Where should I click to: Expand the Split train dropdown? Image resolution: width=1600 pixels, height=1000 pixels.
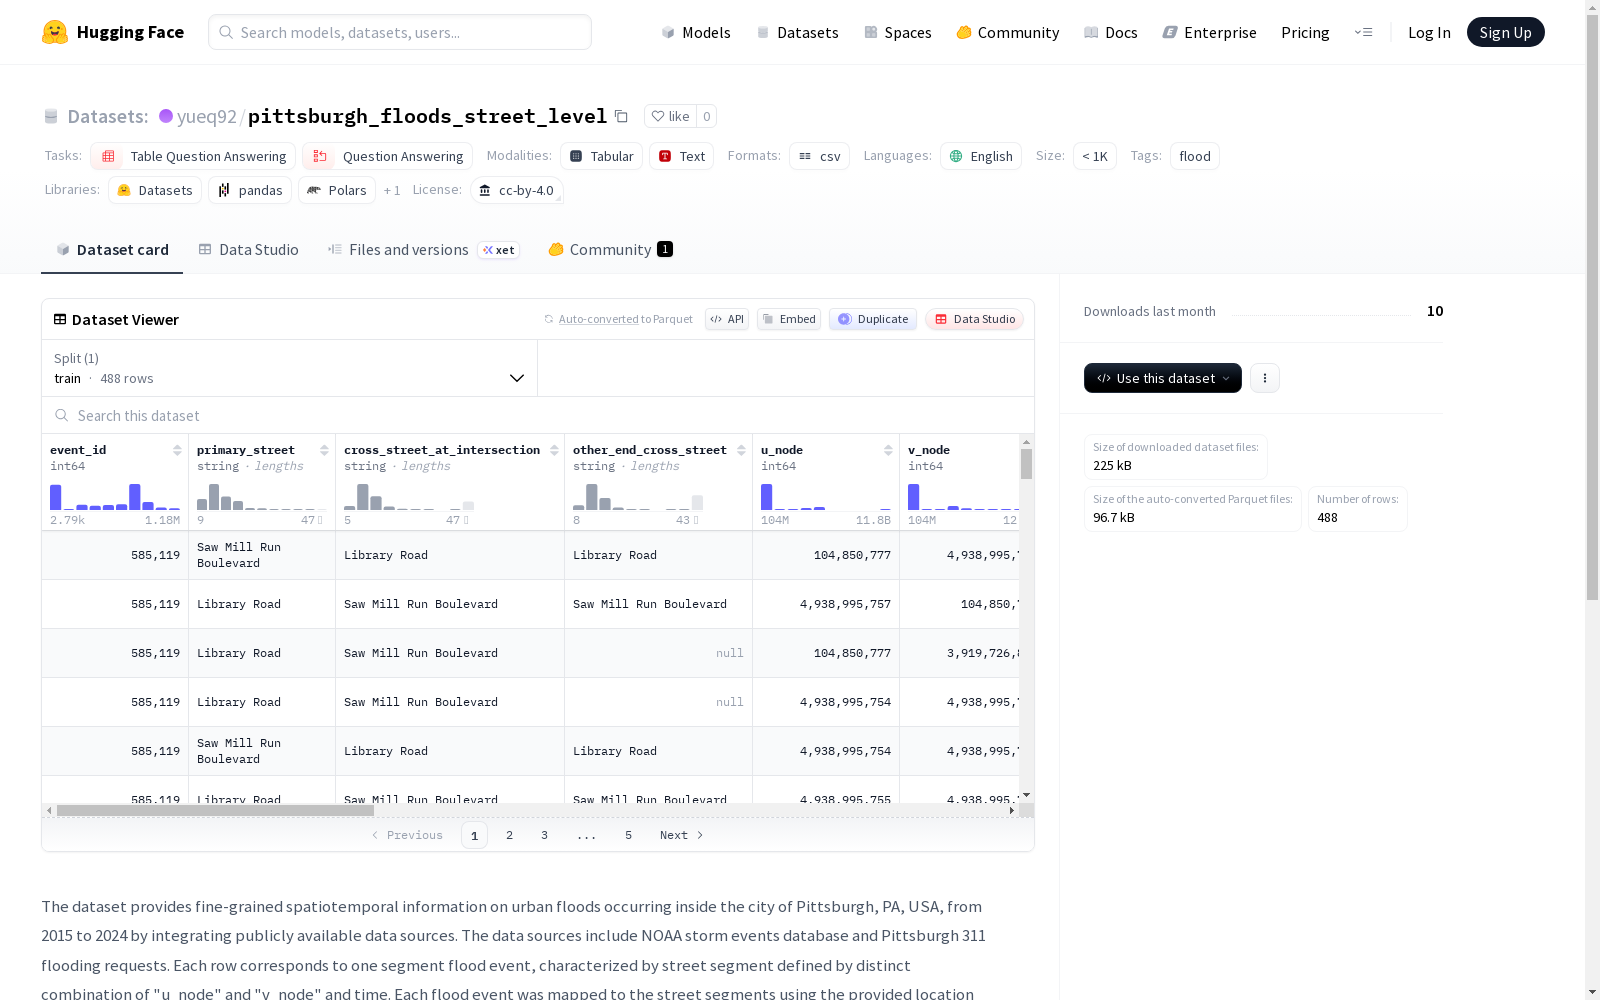289,368
